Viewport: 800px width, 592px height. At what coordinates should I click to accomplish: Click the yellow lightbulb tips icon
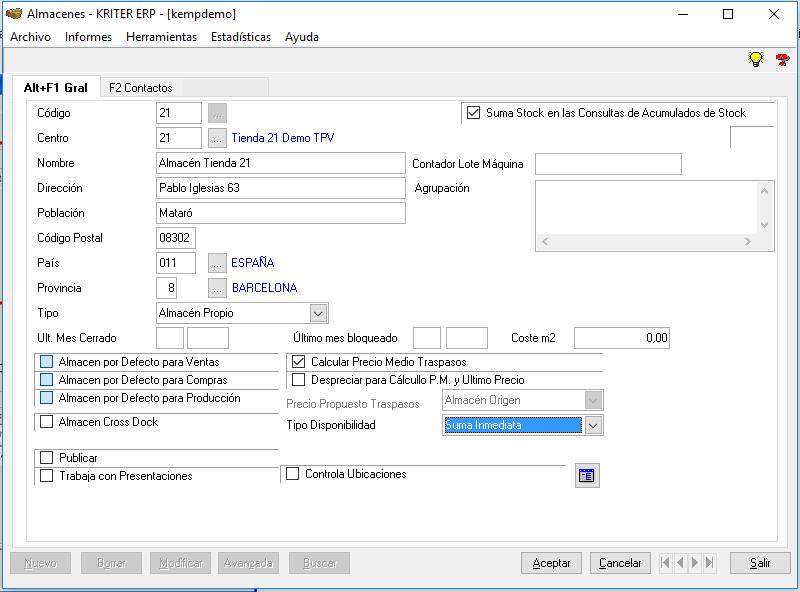[x=756, y=60]
